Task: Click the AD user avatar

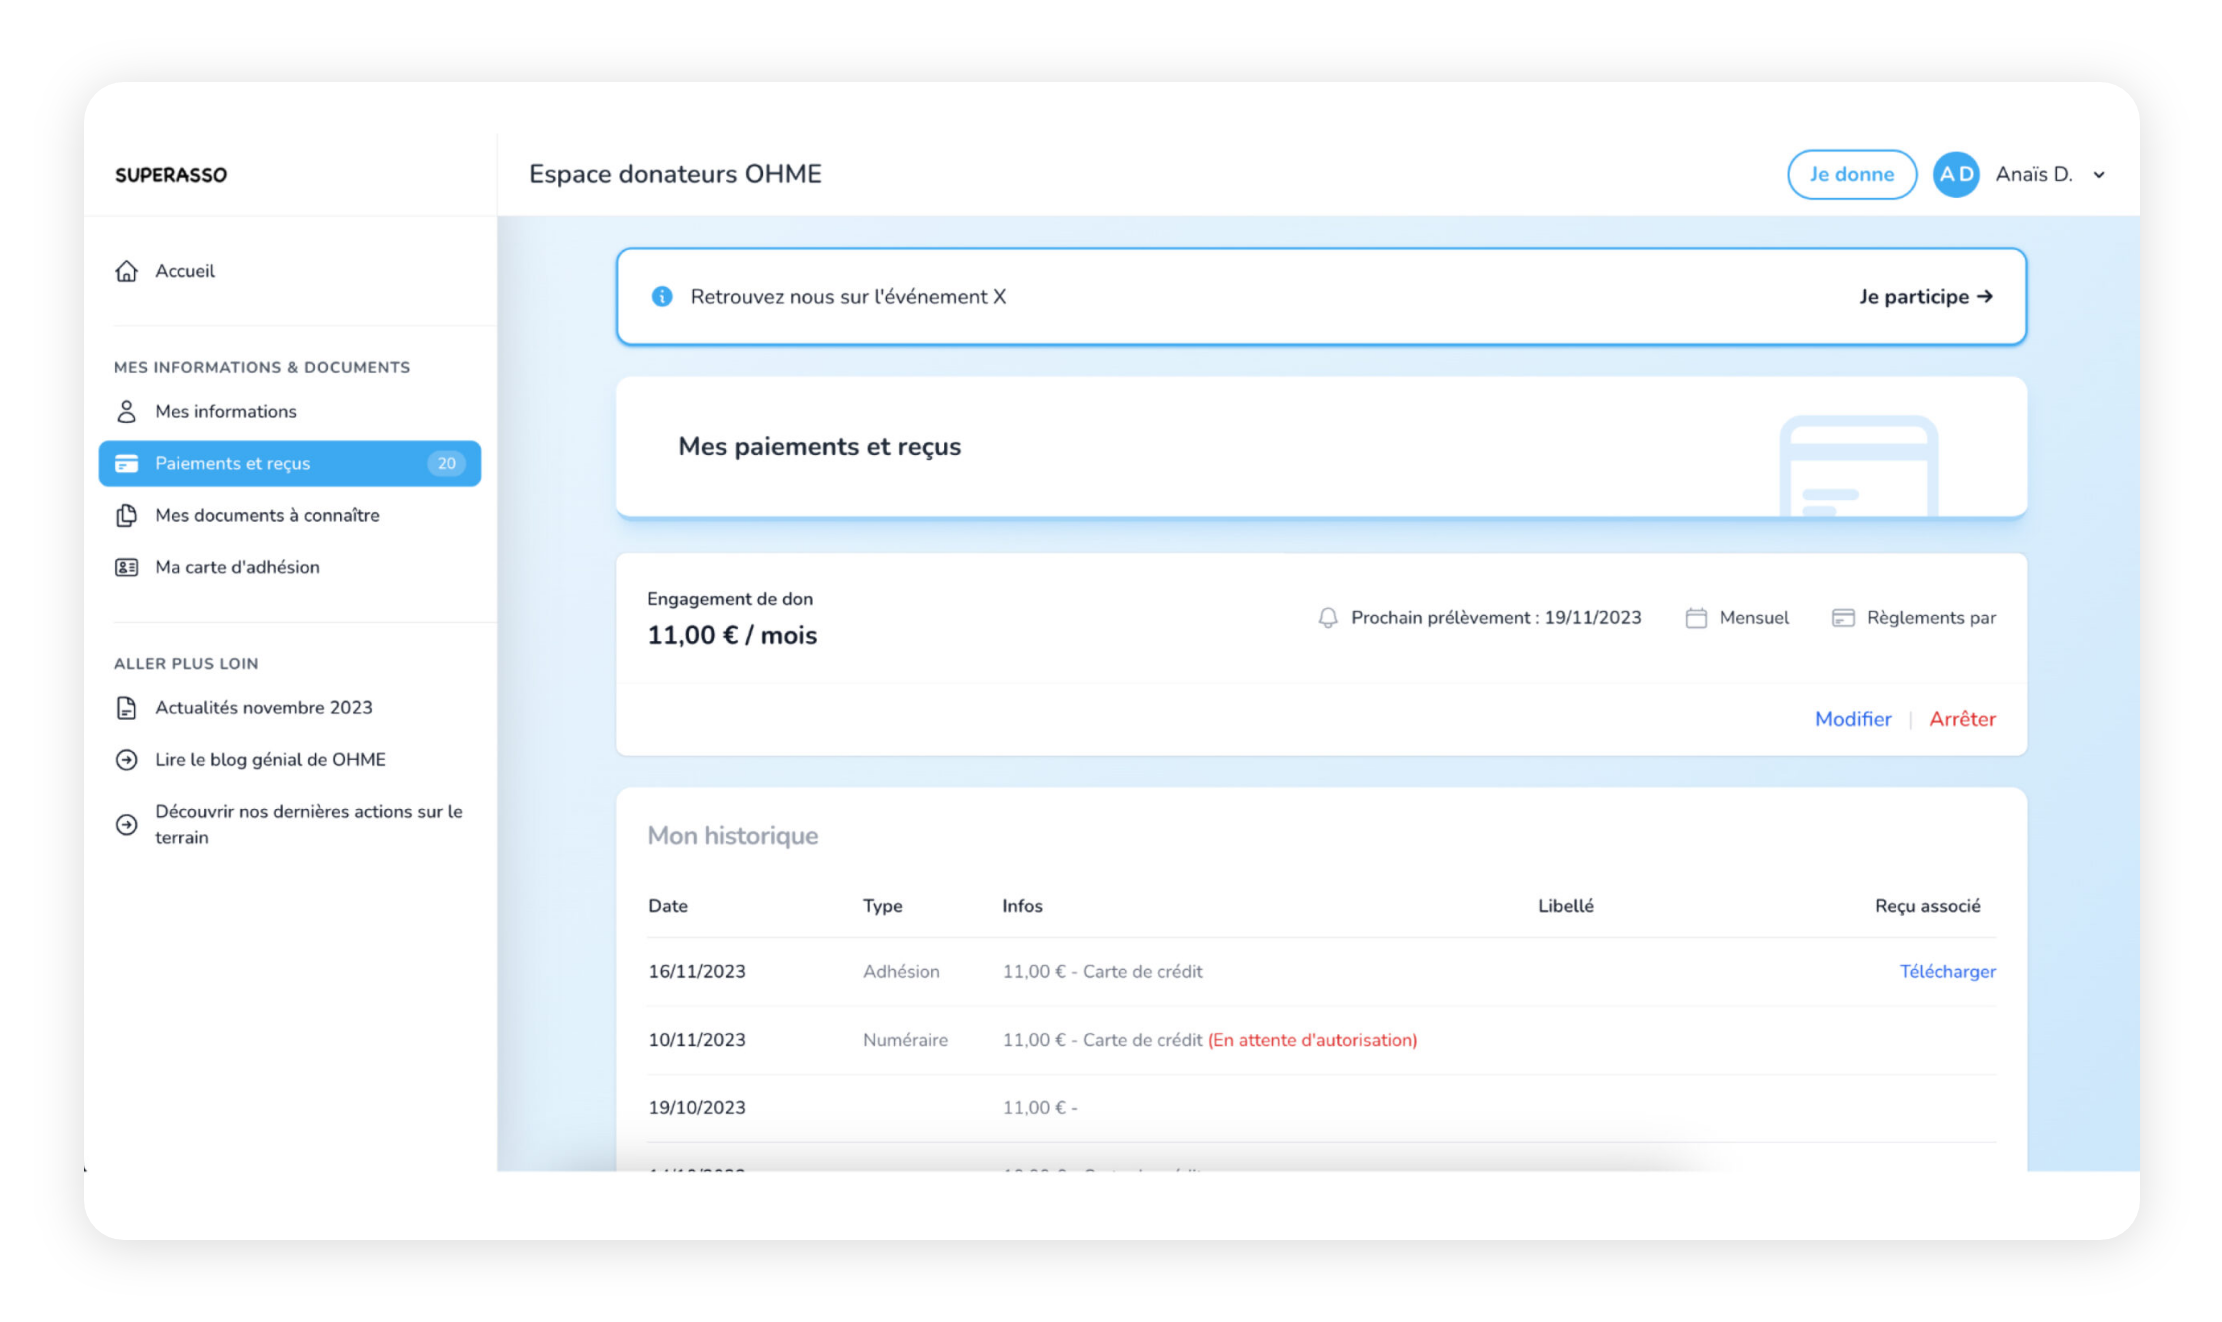Action: pyautogui.click(x=1956, y=174)
